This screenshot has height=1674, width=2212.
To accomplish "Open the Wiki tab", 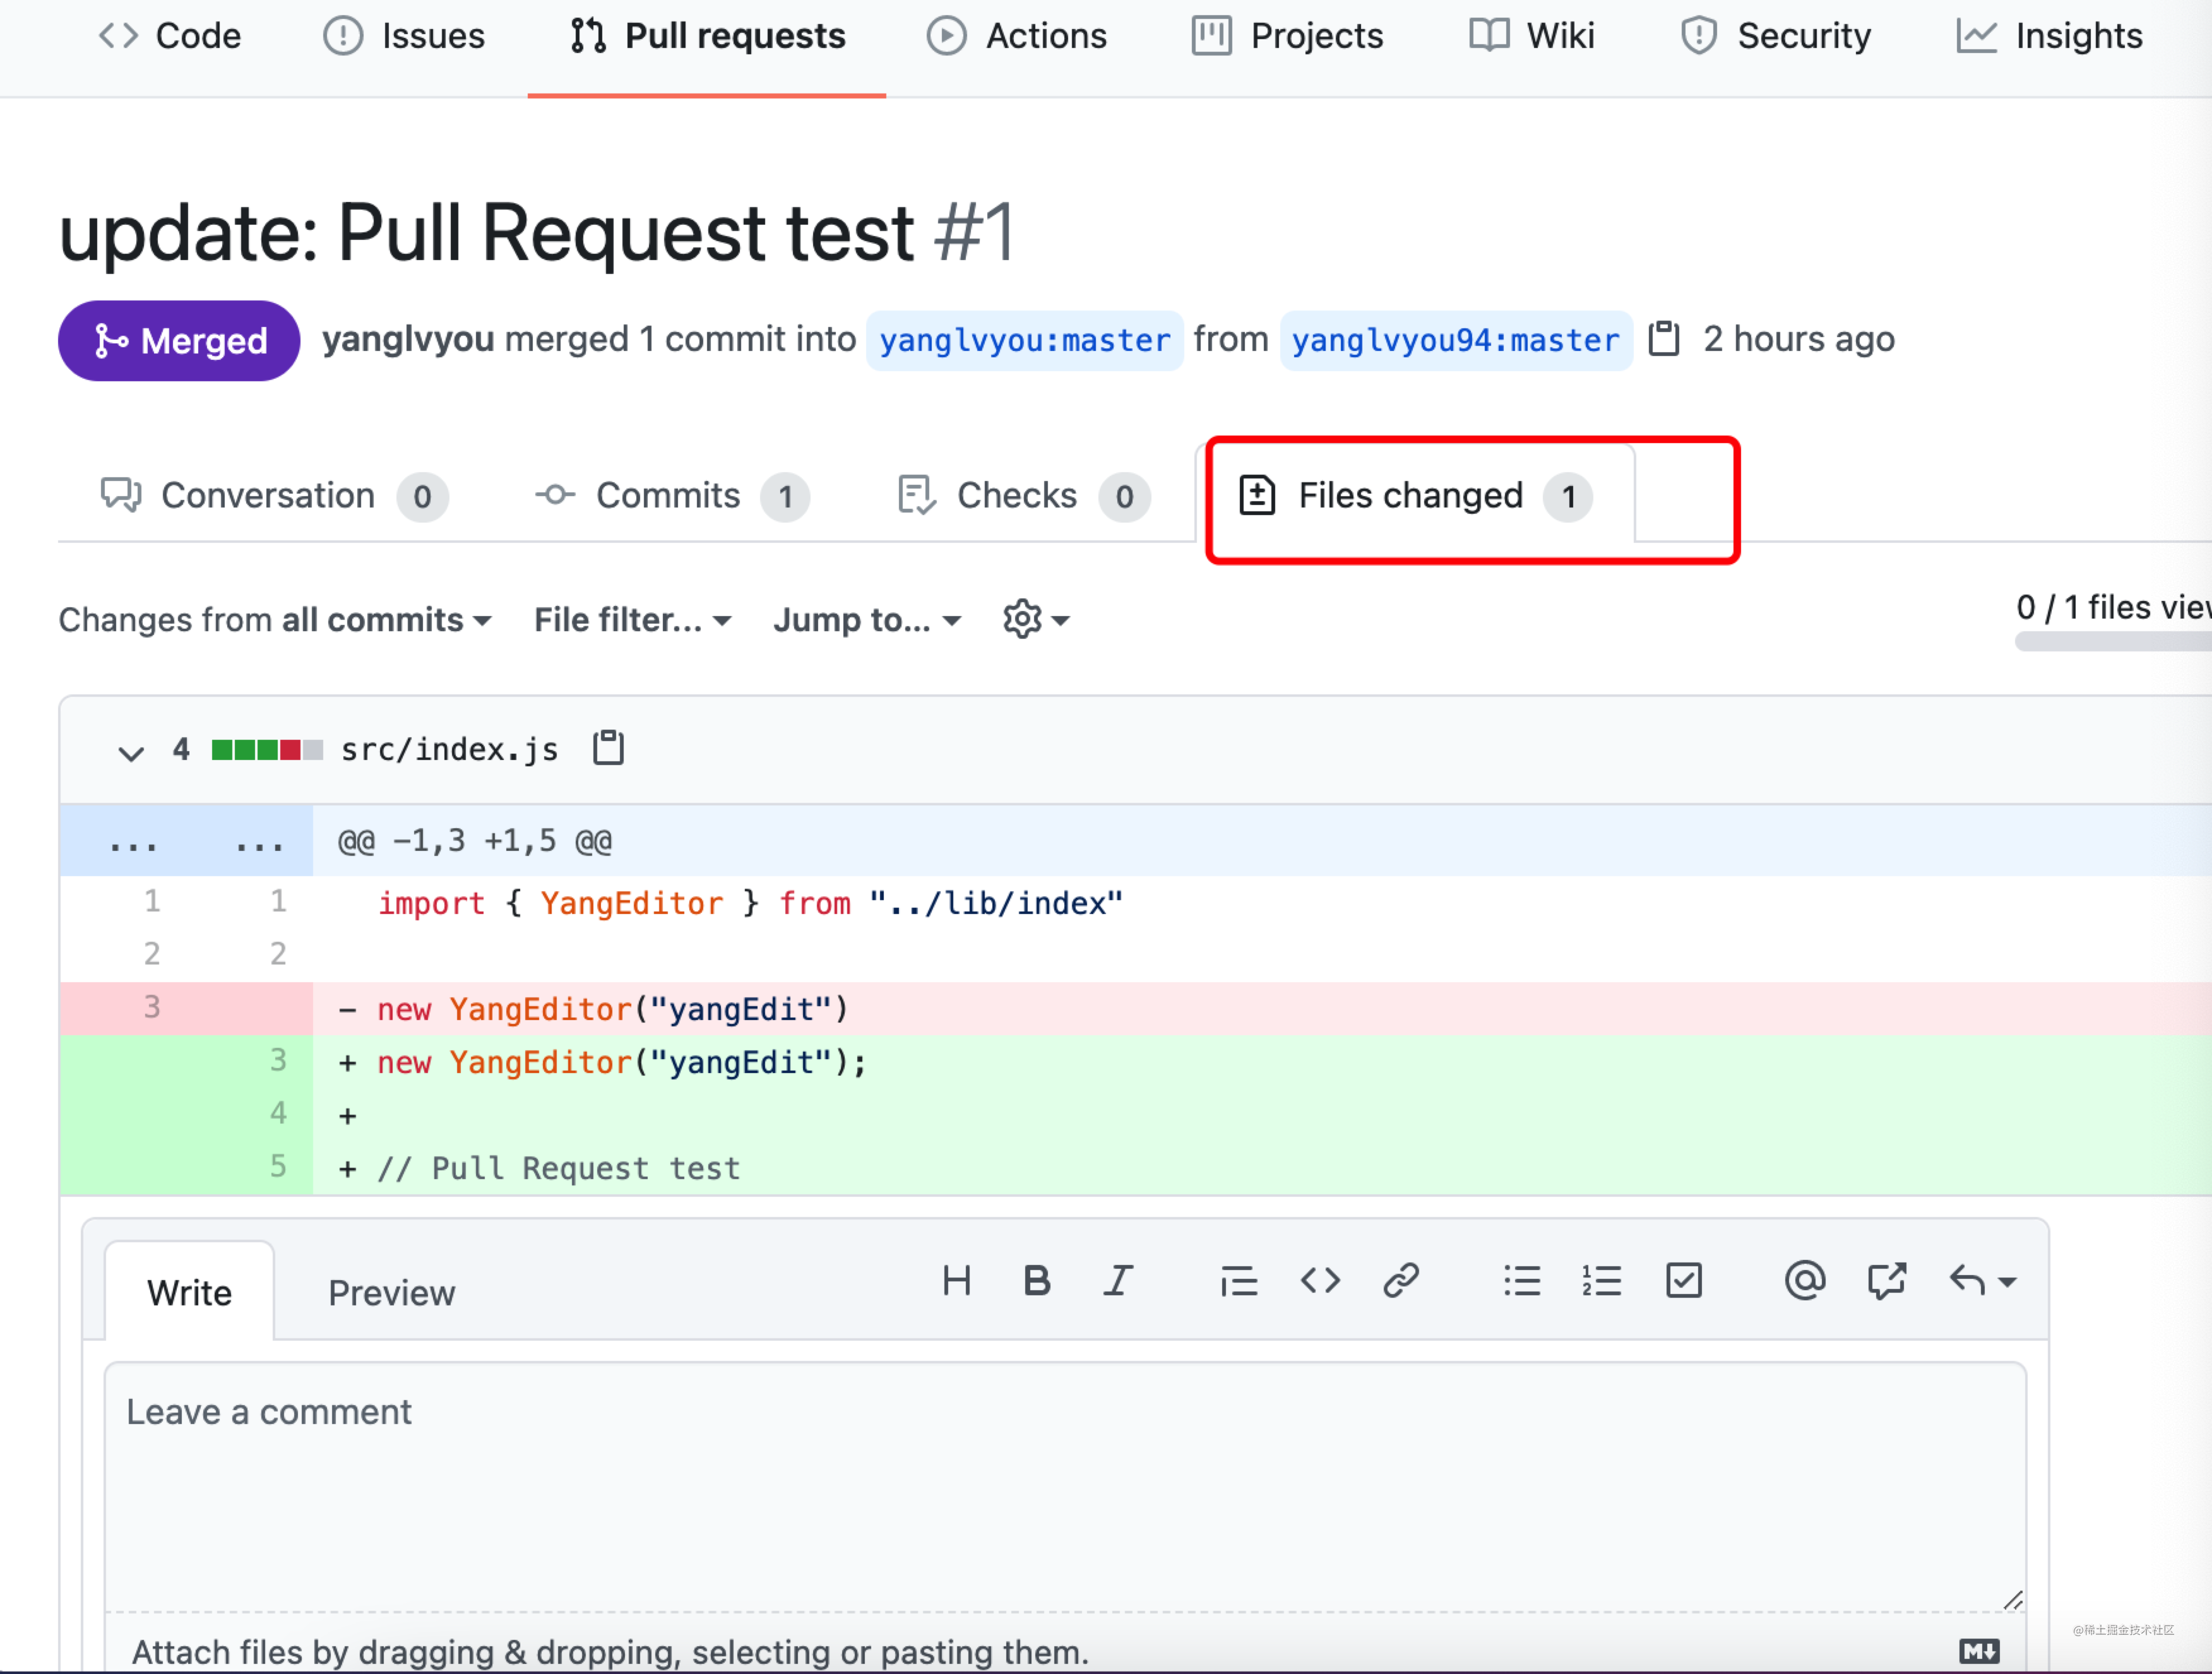I will point(1531,36).
